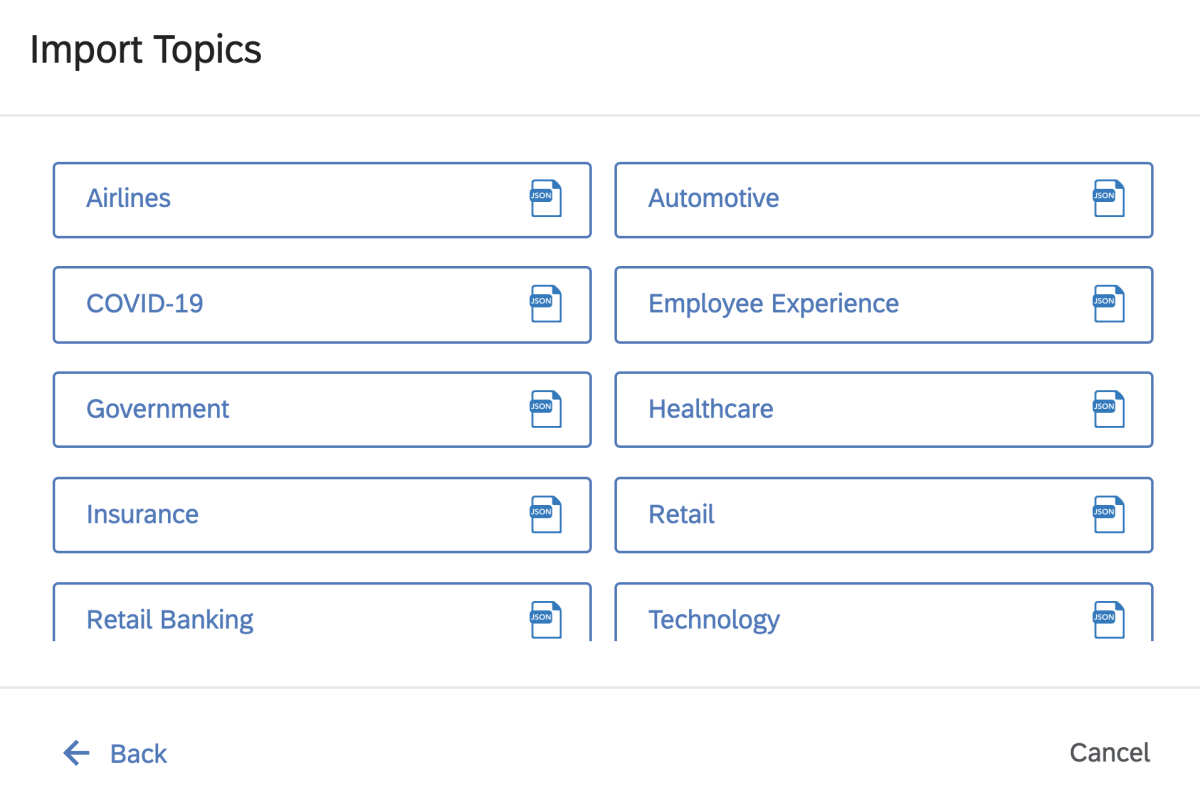
Task: Click the JSON file icon on Technology
Action: (x=1107, y=616)
